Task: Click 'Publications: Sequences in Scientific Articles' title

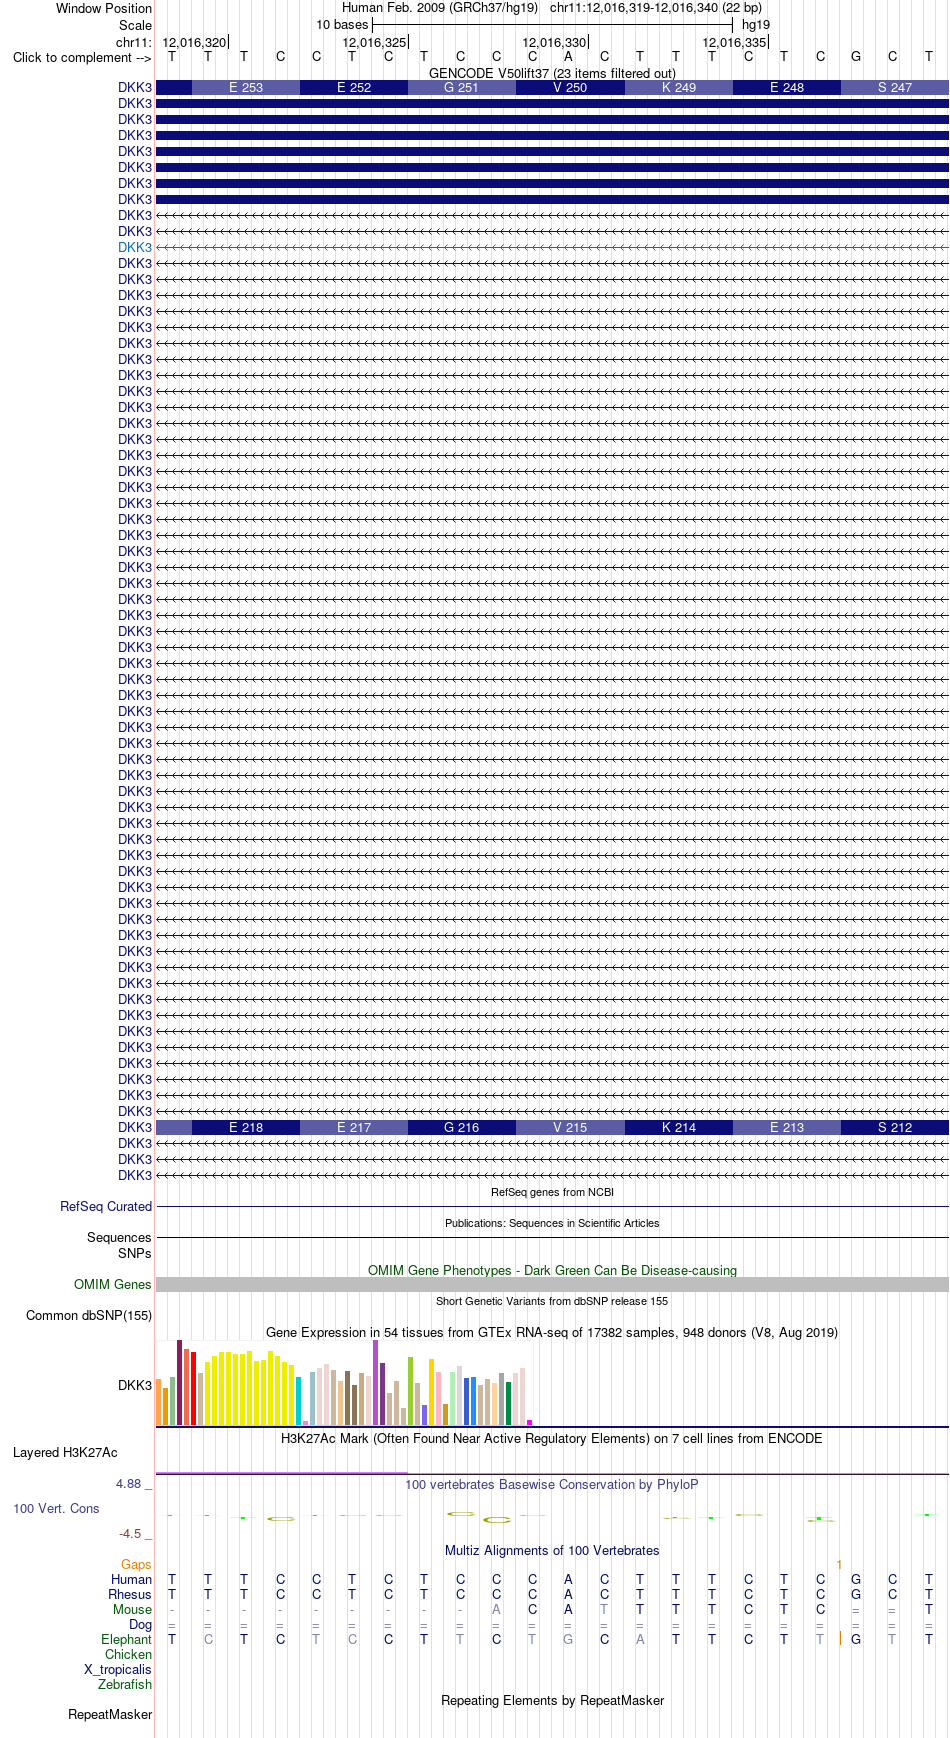Action: (552, 1223)
